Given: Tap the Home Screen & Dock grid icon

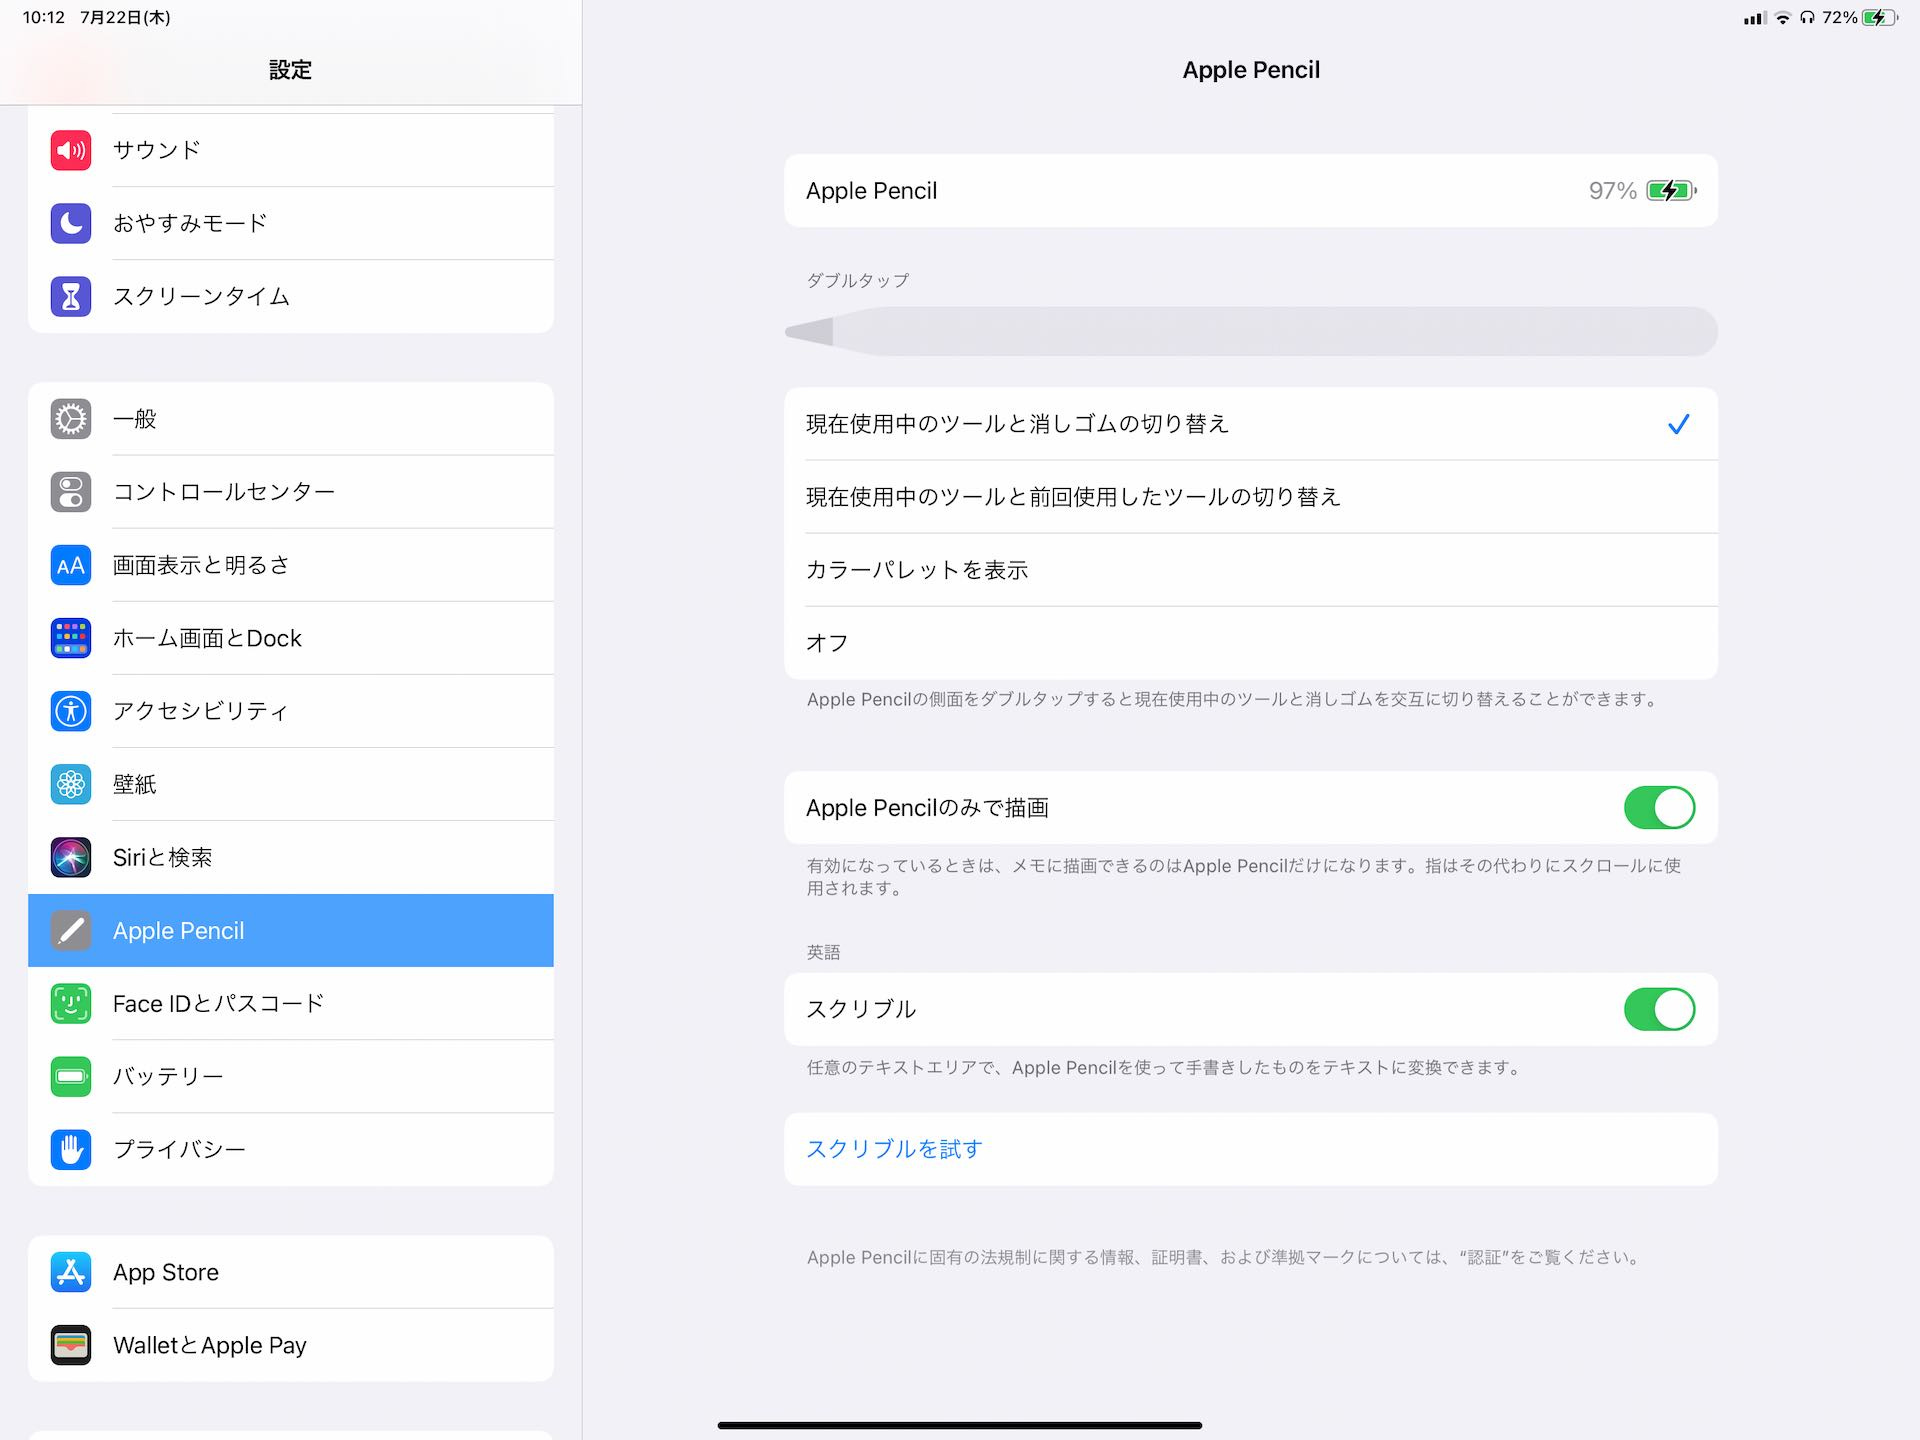Looking at the screenshot, I should [71, 638].
